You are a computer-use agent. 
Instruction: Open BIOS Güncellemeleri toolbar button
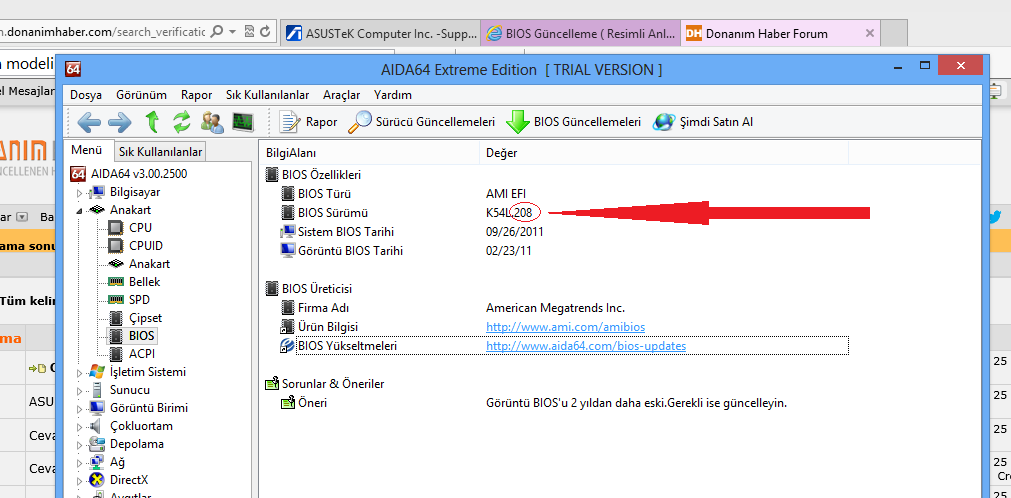[573, 121]
